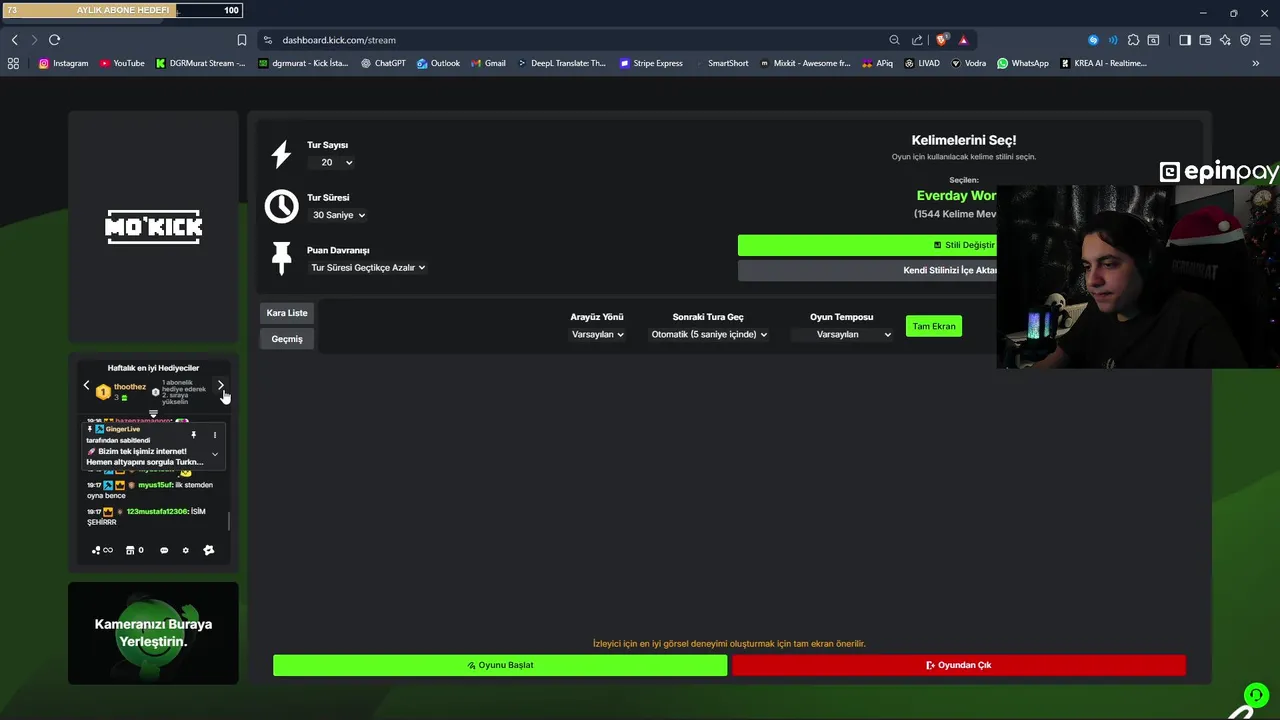Click the AYLIK ABONE HEDEFİ progress bar
Image resolution: width=1280 pixels, height=720 pixels.
122,10
